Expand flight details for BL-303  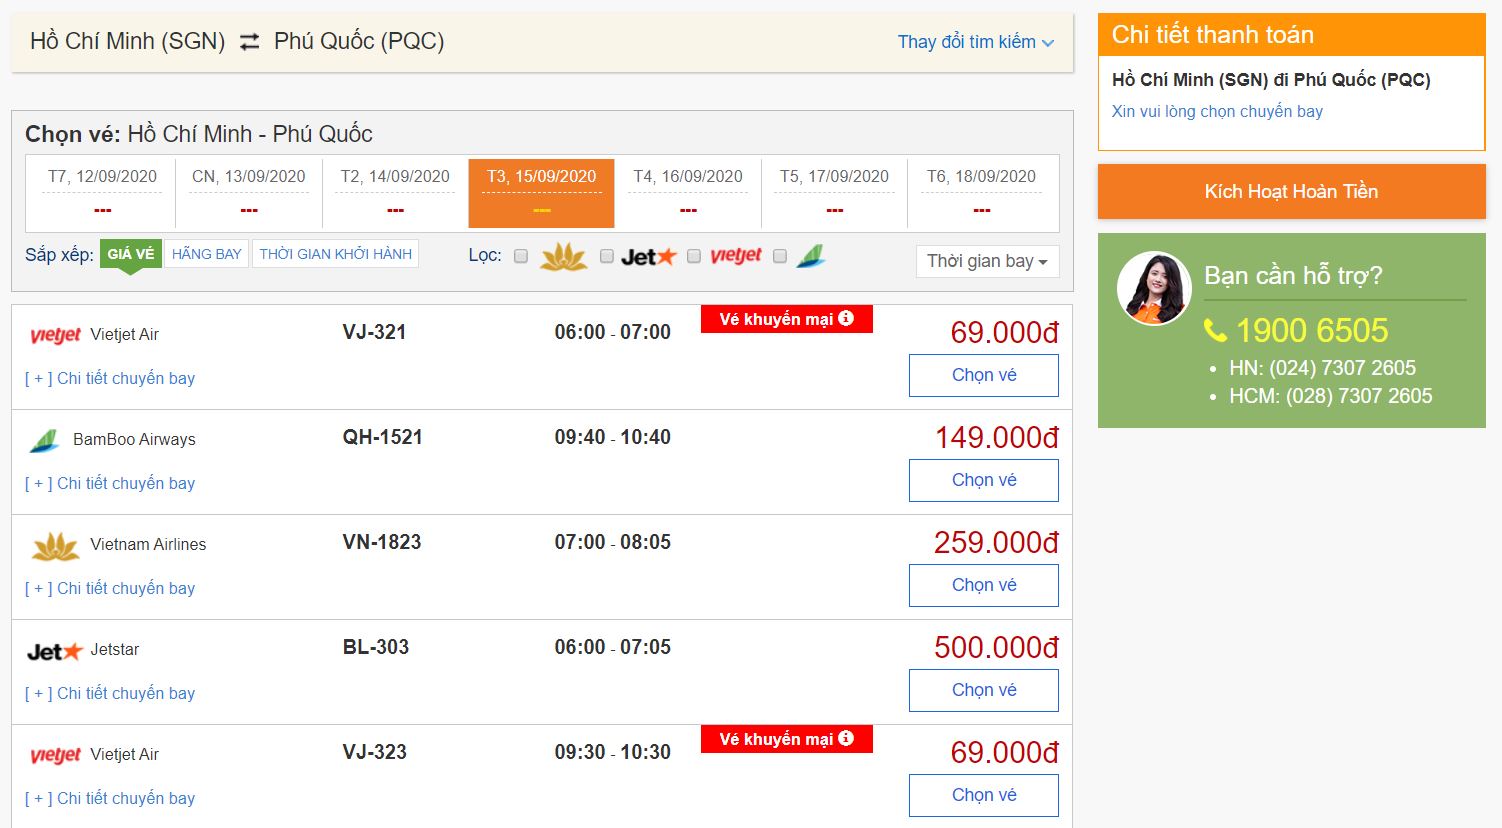coord(110,693)
